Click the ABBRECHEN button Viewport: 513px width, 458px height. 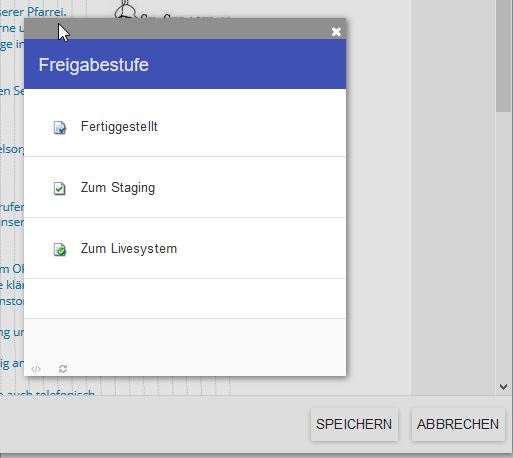coord(458,424)
